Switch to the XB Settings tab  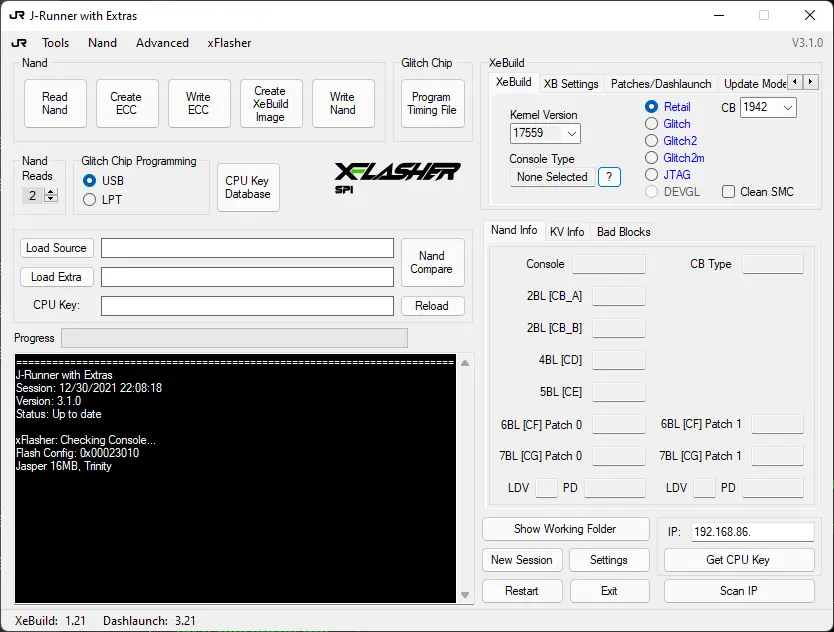(571, 84)
